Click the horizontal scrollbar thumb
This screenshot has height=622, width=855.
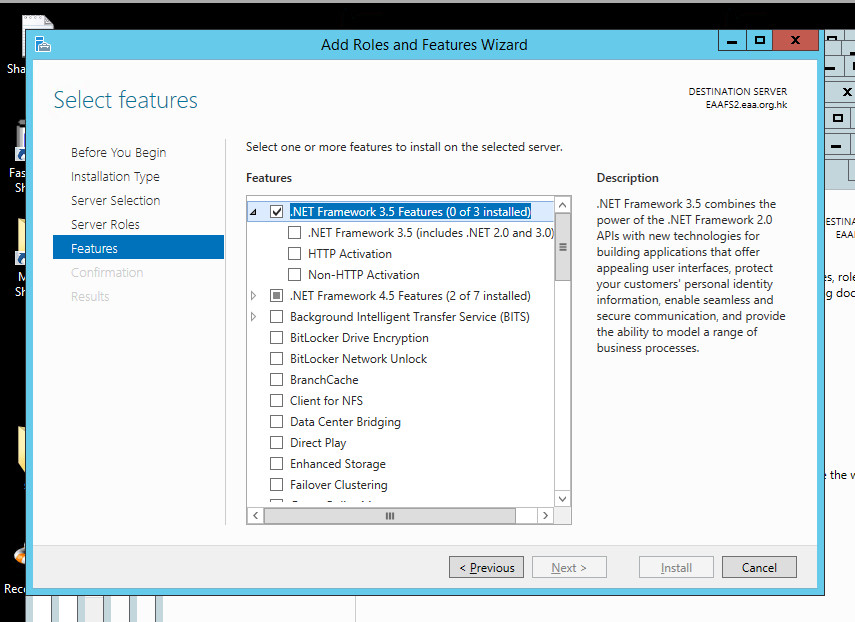coord(390,516)
